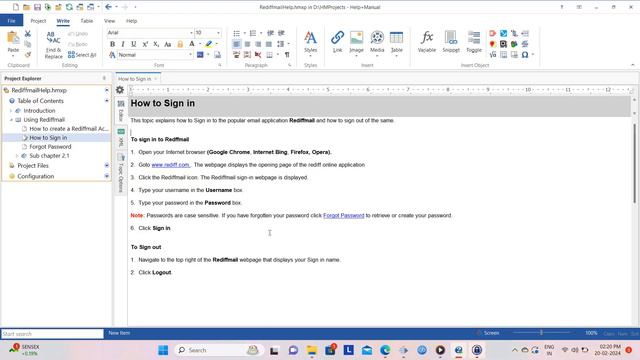Screen dimensions: 640x360
Task: Toggle Italic formatting
Action: coord(123,44)
